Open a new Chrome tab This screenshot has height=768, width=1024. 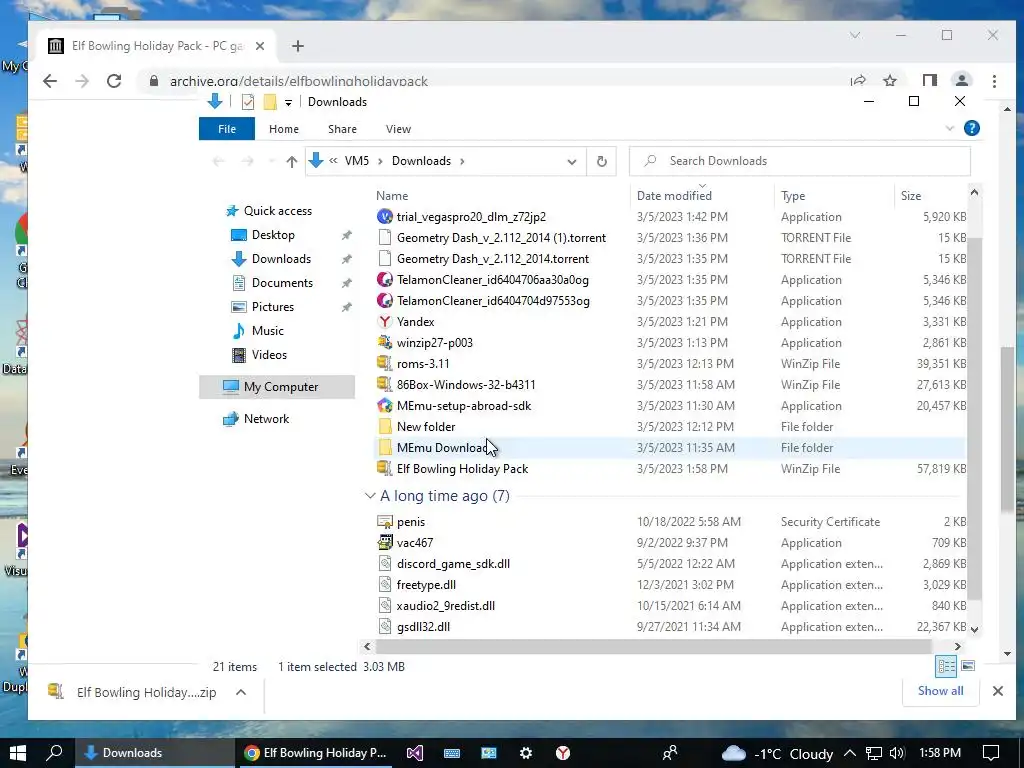click(x=298, y=46)
